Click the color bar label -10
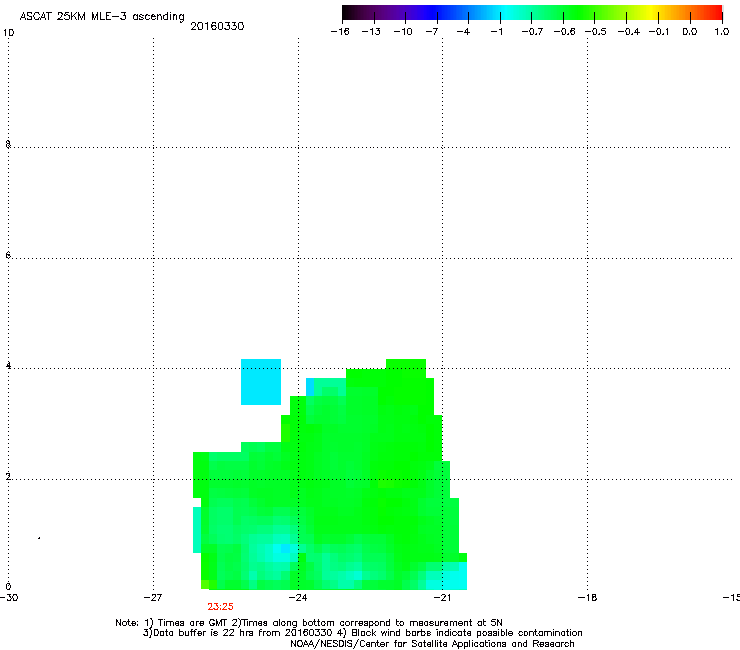The height and width of the screenshot is (650, 740). pyautogui.click(x=403, y=32)
